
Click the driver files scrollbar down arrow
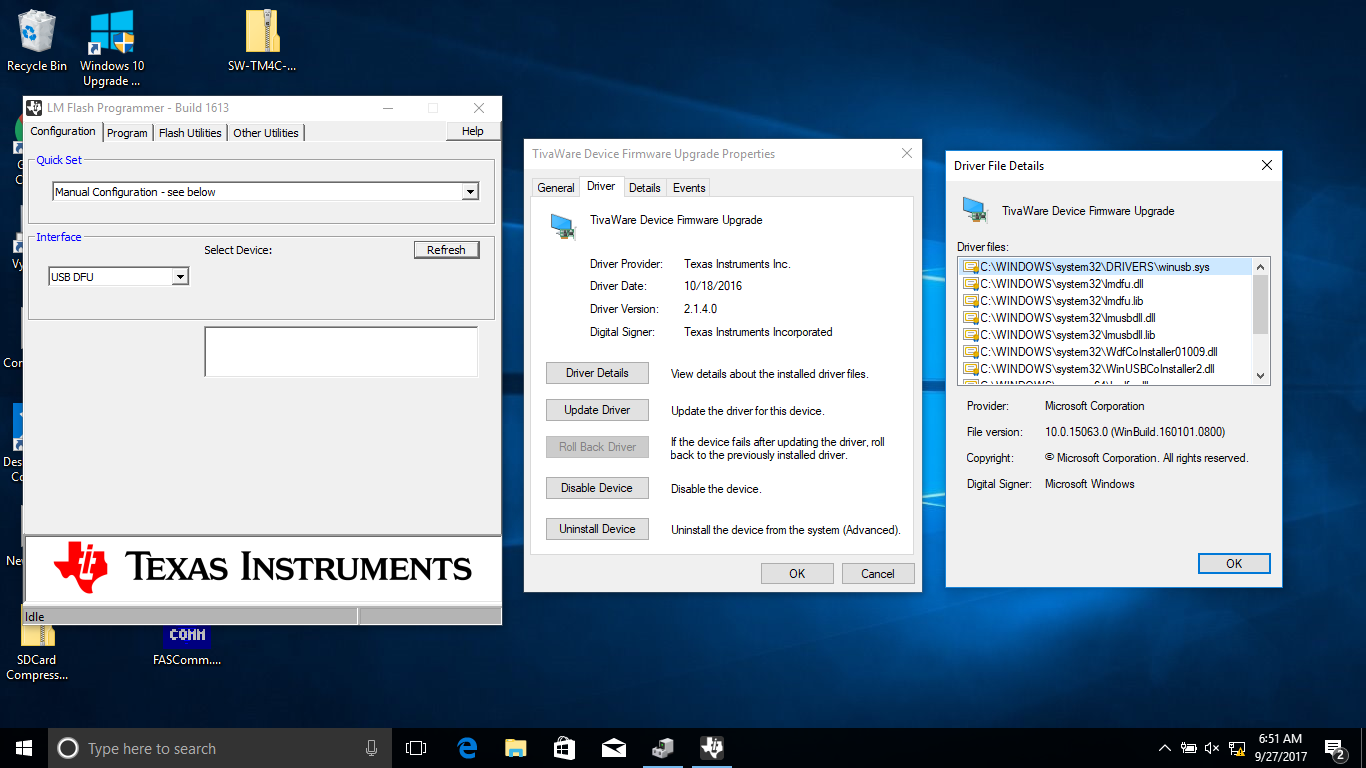click(x=1261, y=376)
